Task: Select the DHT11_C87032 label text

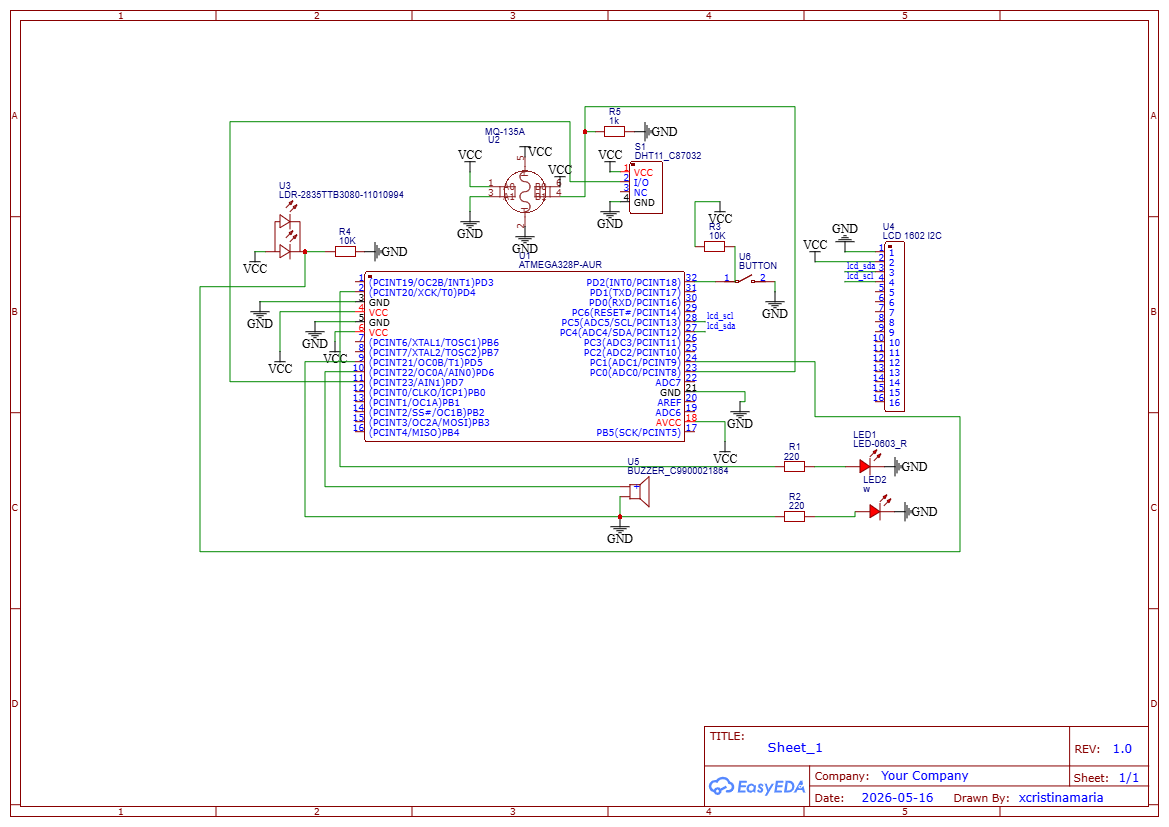Action: coord(667,156)
